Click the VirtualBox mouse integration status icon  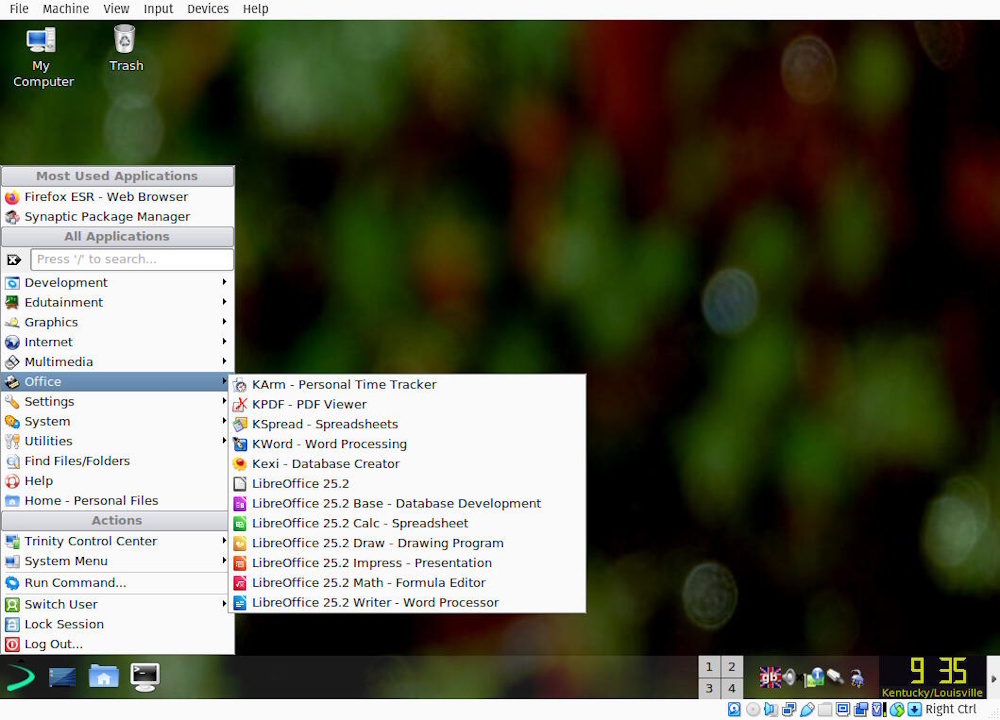[897, 709]
